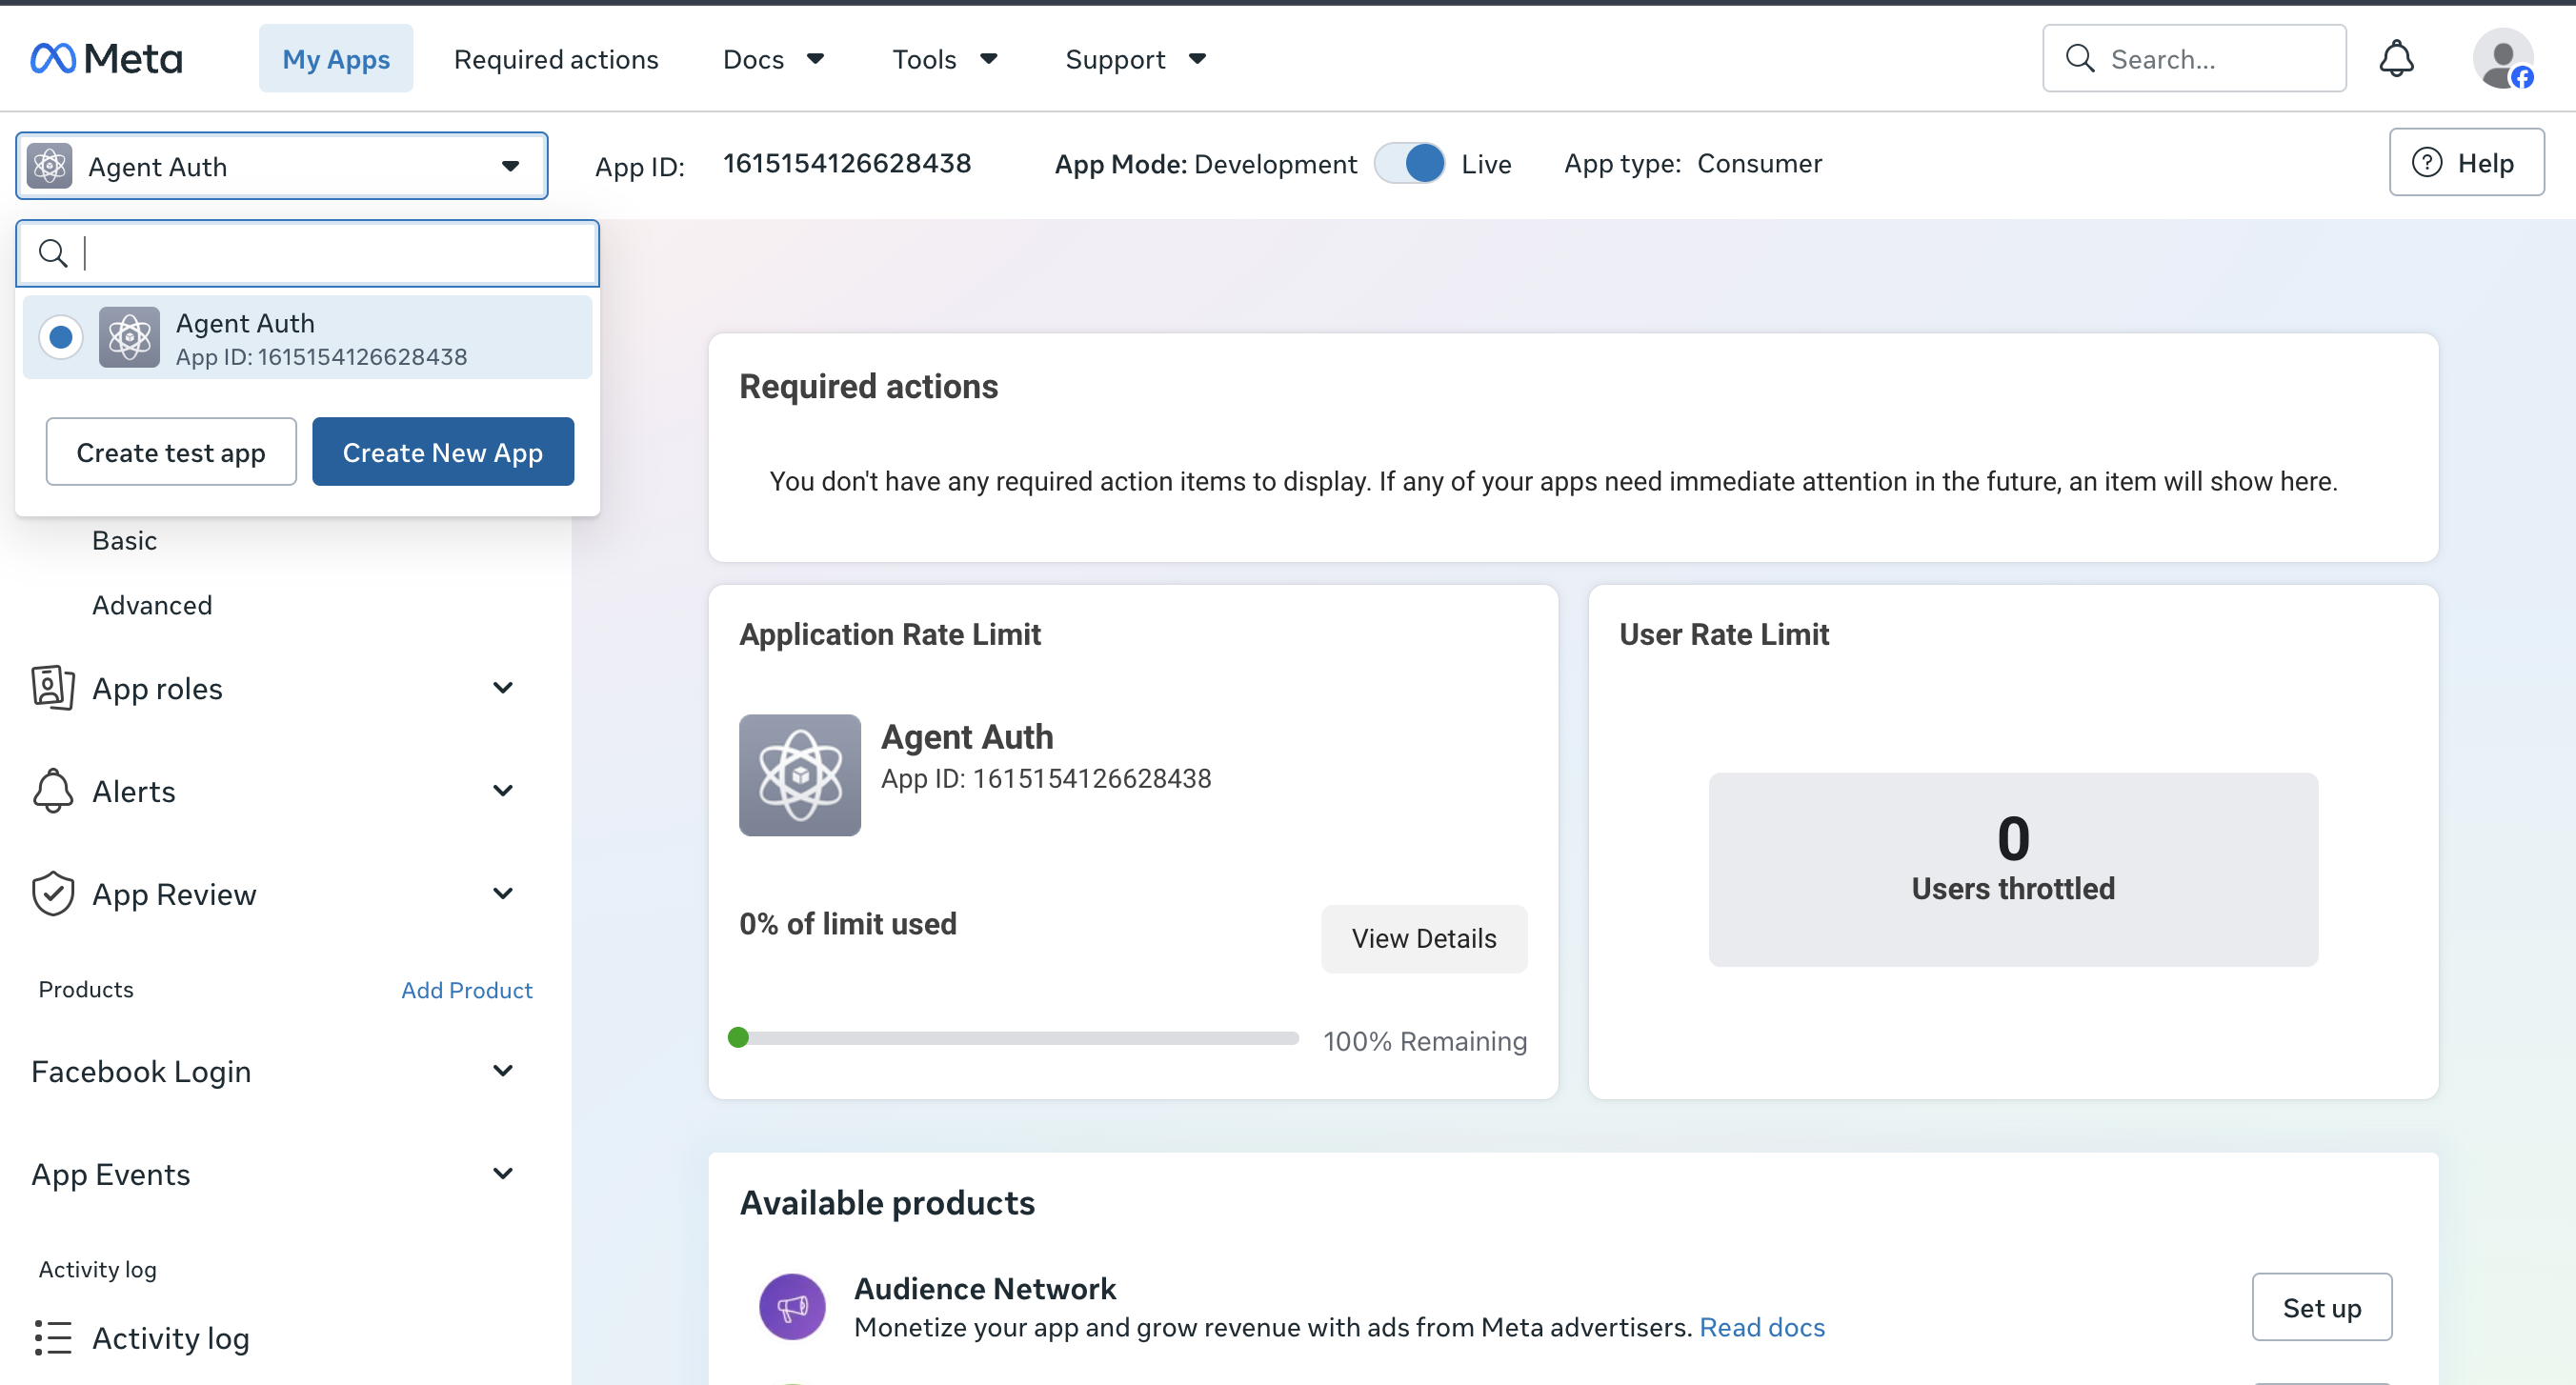This screenshot has height=1385, width=2576.
Task: Click the Meta logo
Action: point(106,59)
